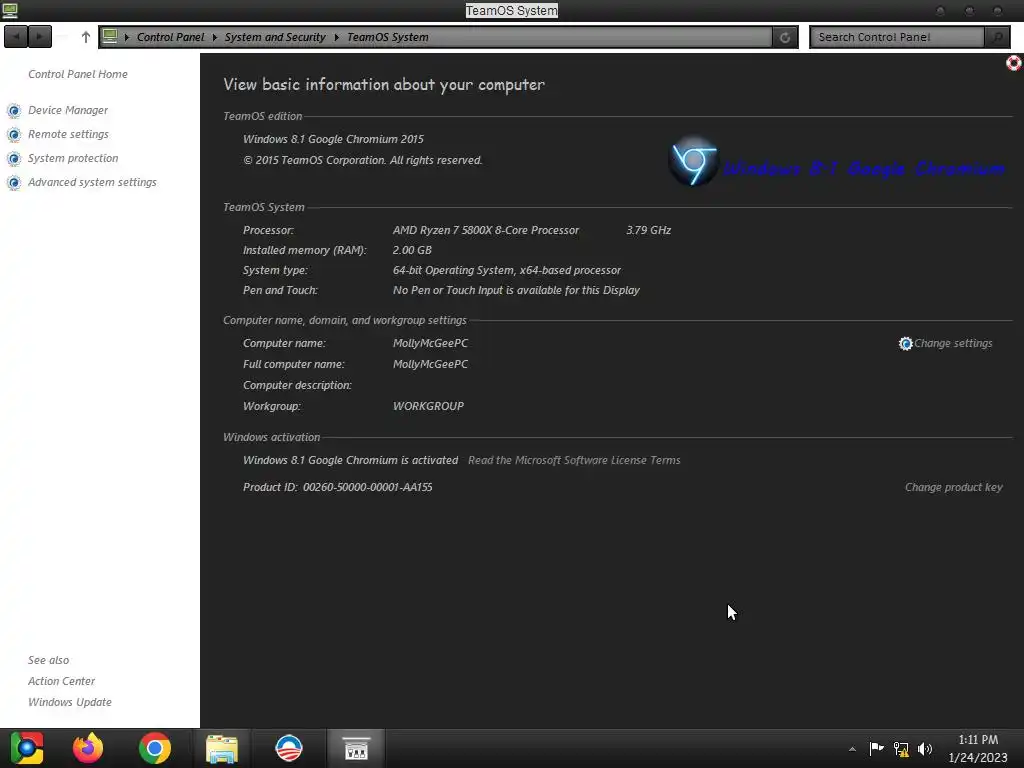Screen dimensions: 1024x768
Task: Go back with the navigation back arrow
Action: point(16,37)
